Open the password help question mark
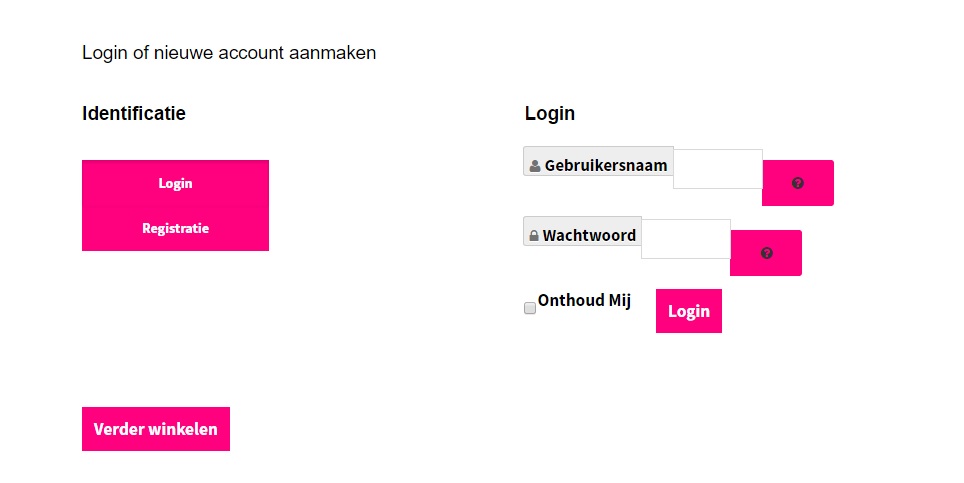Screen dimensions: 964x483 pos(766,253)
